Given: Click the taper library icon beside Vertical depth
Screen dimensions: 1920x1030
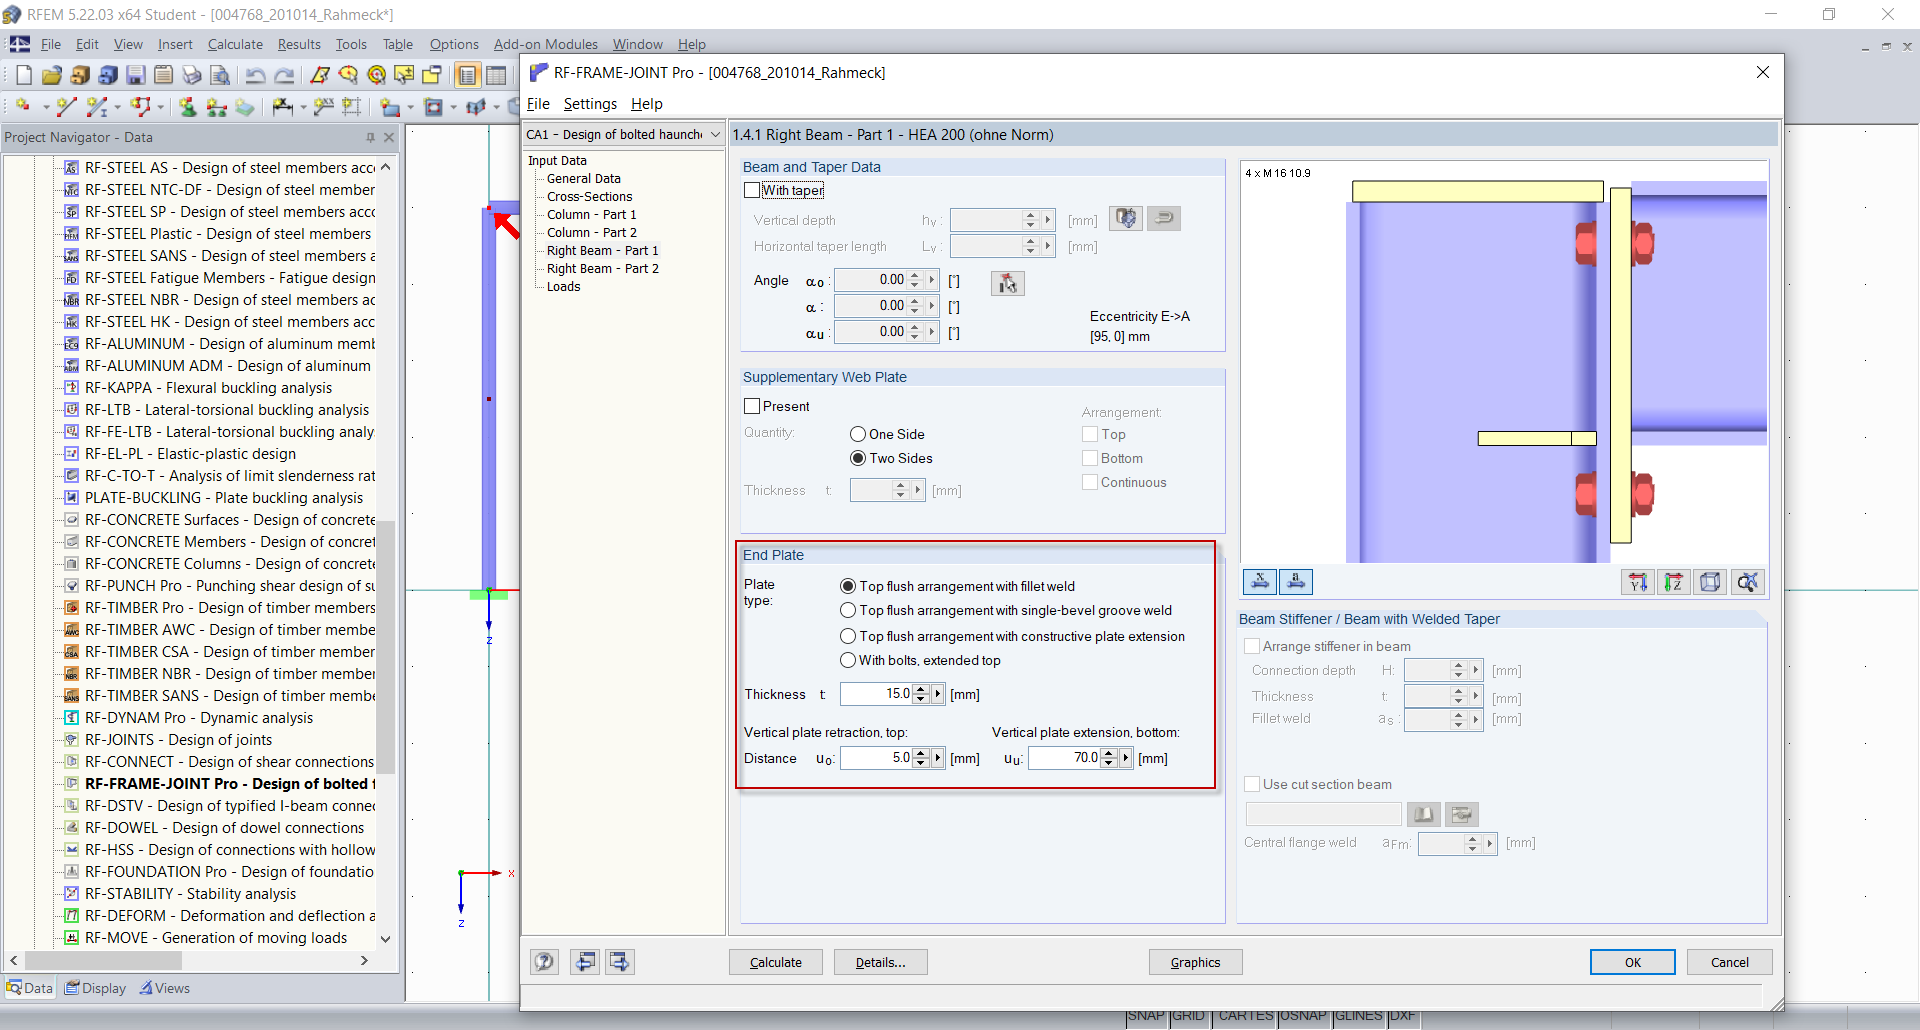Looking at the screenshot, I should pos(1127,218).
